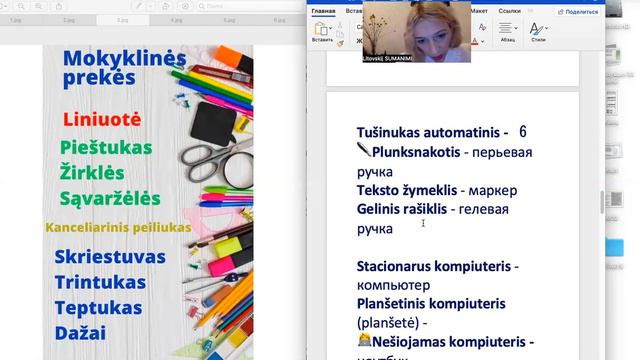Click the text 'Gelinis rašiklis' in the document
The width and height of the screenshot is (640, 360).
(x=402, y=209)
